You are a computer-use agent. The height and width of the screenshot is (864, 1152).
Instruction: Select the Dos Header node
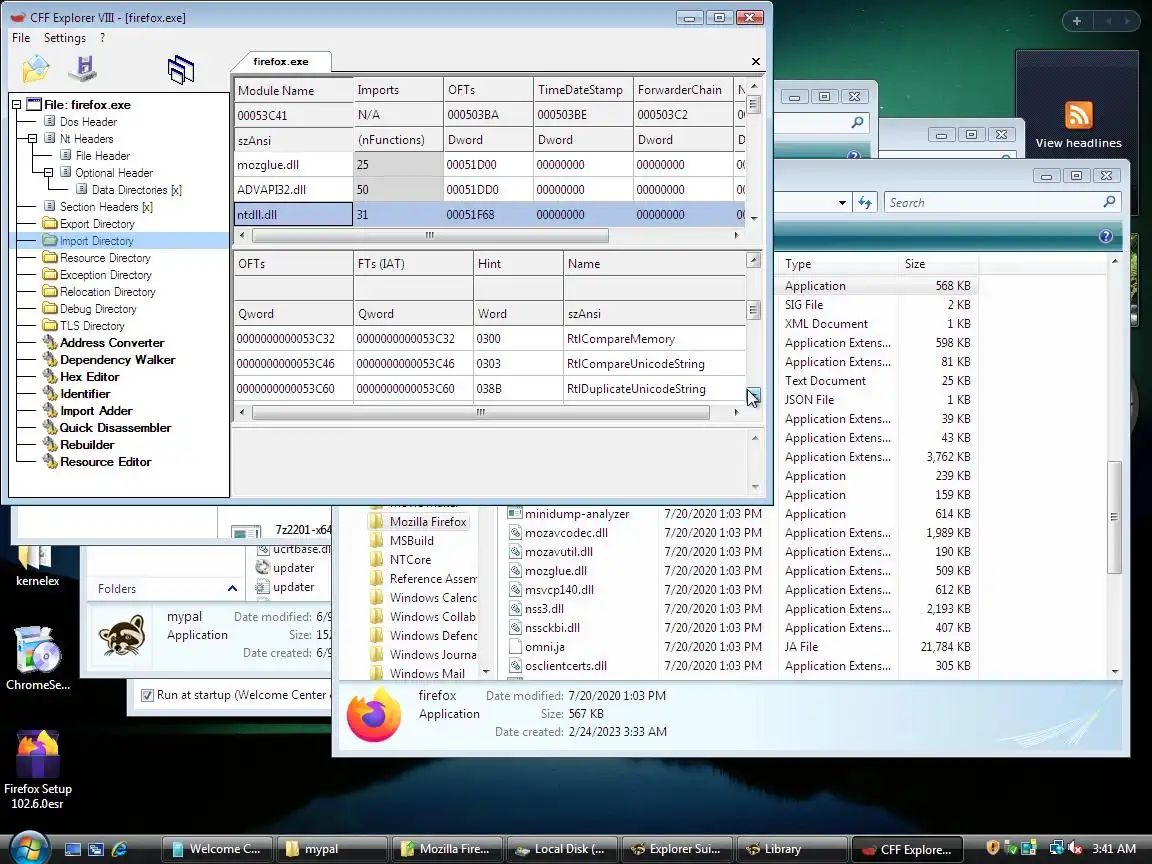point(88,121)
